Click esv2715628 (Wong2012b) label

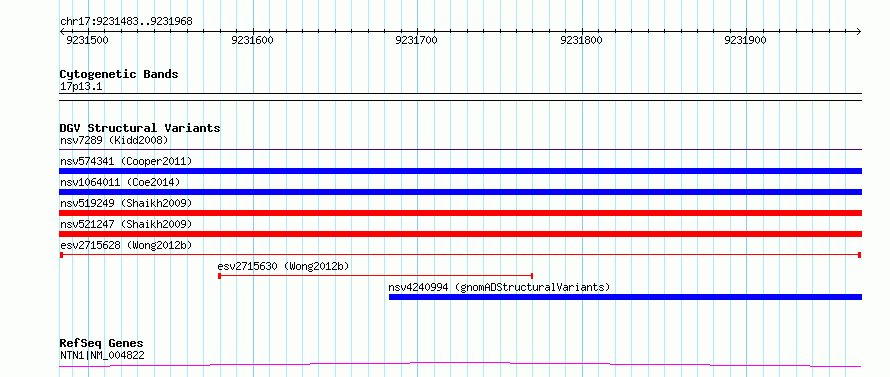click(x=126, y=245)
